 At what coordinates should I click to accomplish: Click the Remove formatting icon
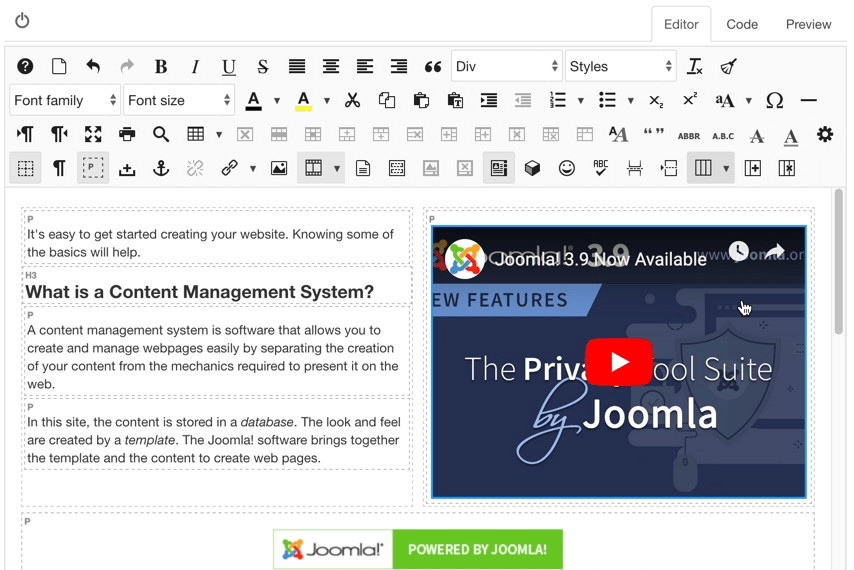[694, 66]
